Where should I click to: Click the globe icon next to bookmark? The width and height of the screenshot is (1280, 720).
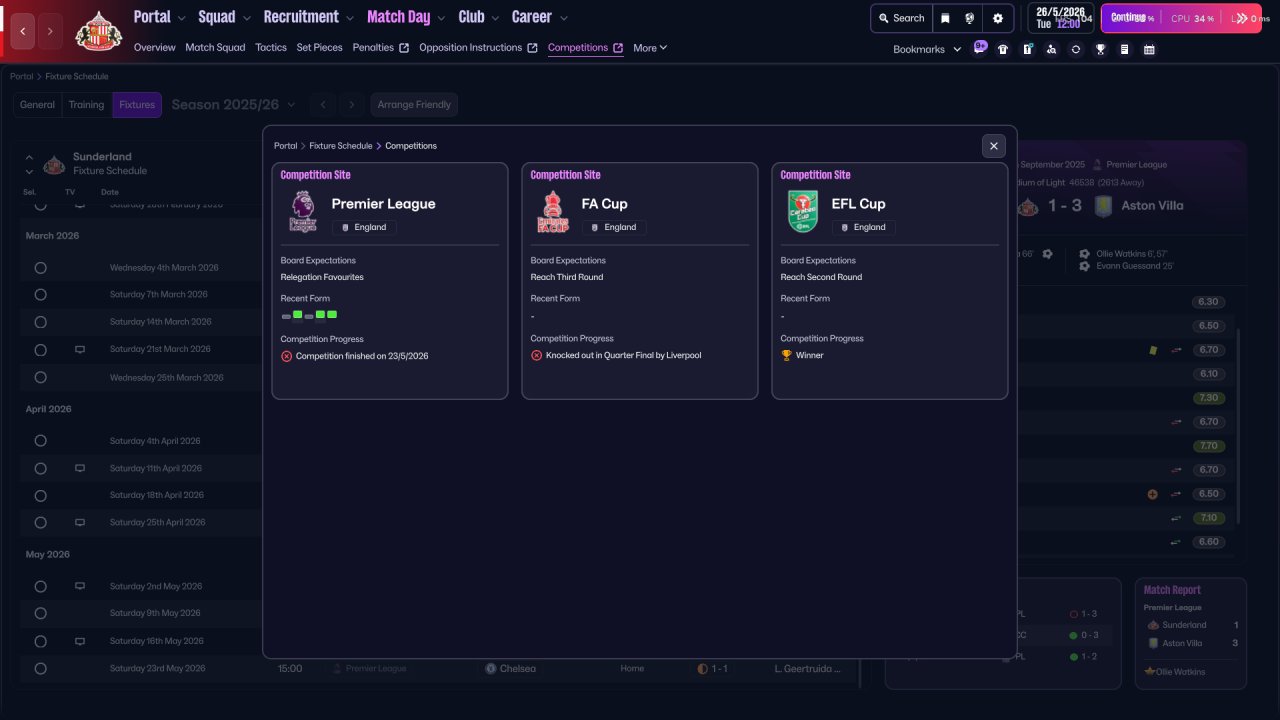tap(970, 18)
